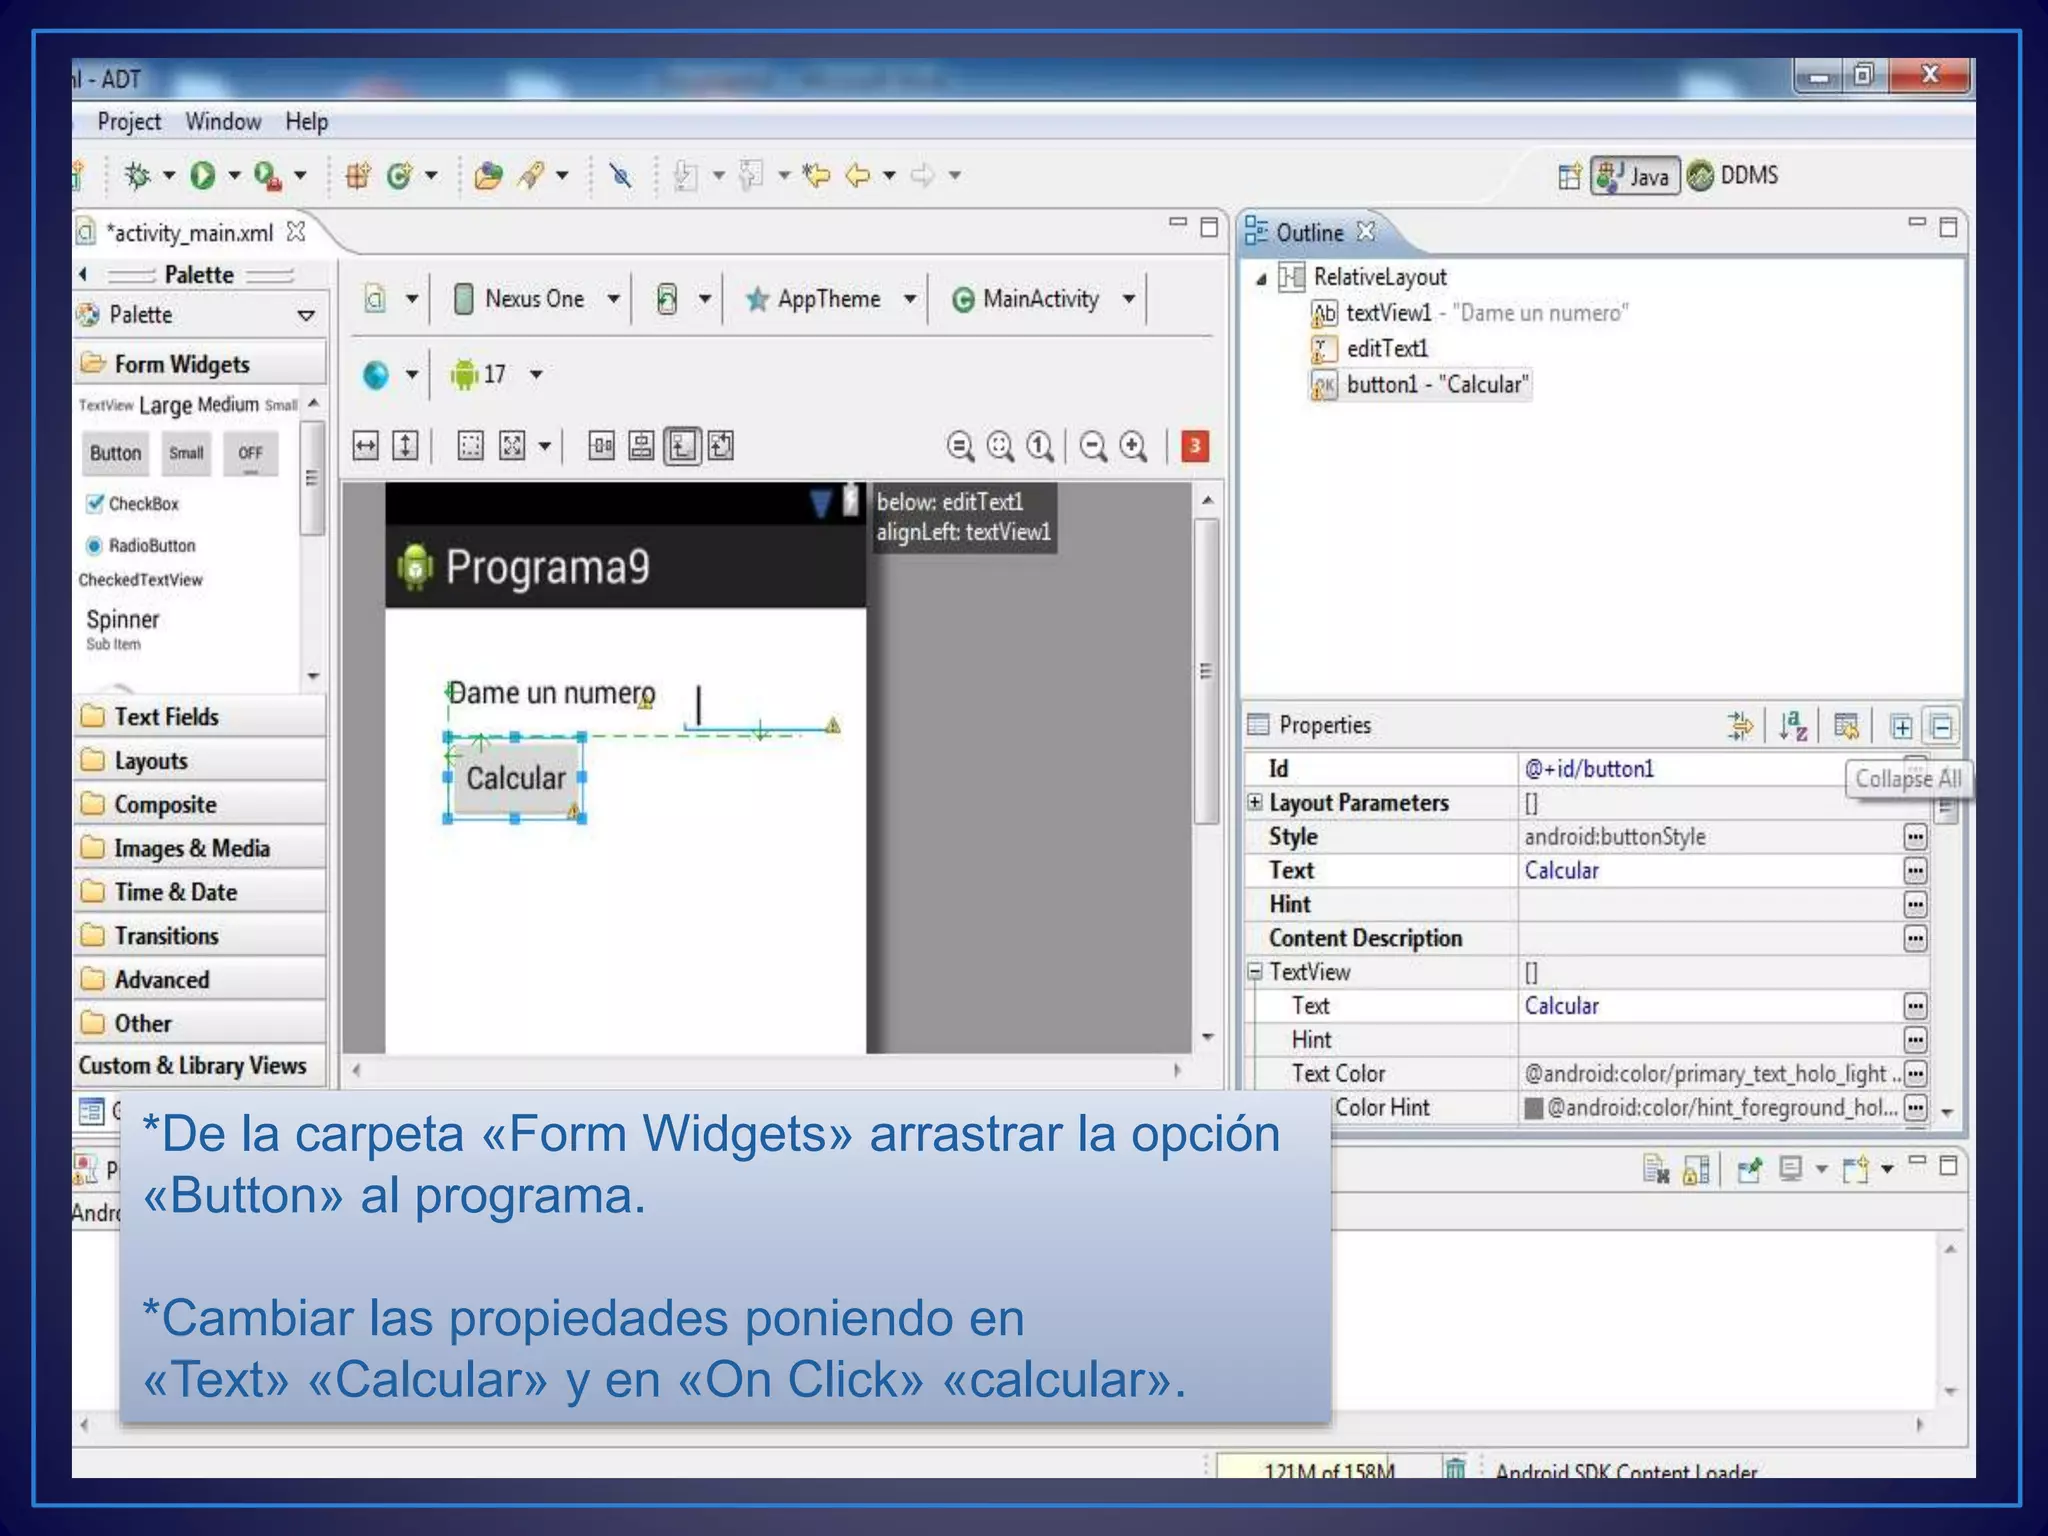Click the green Run button icon

(203, 176)
